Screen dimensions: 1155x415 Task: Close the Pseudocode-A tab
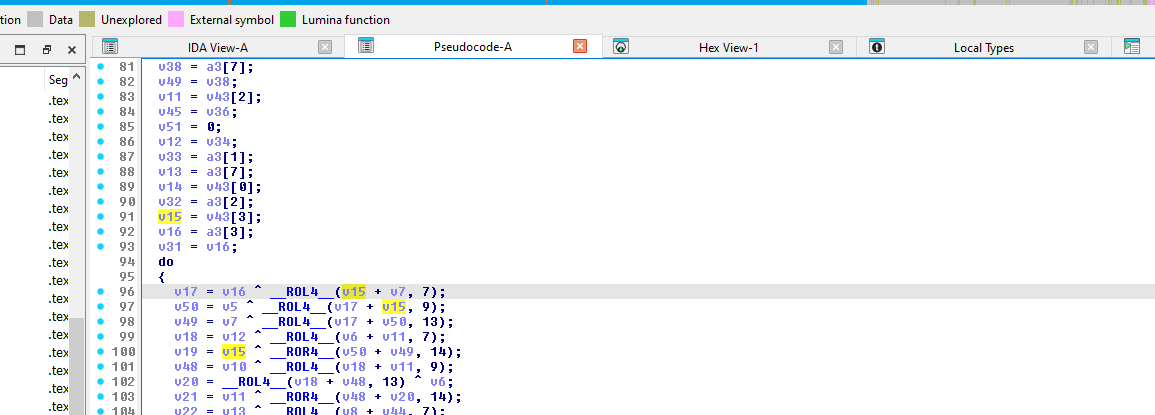[x=580, y=47]
